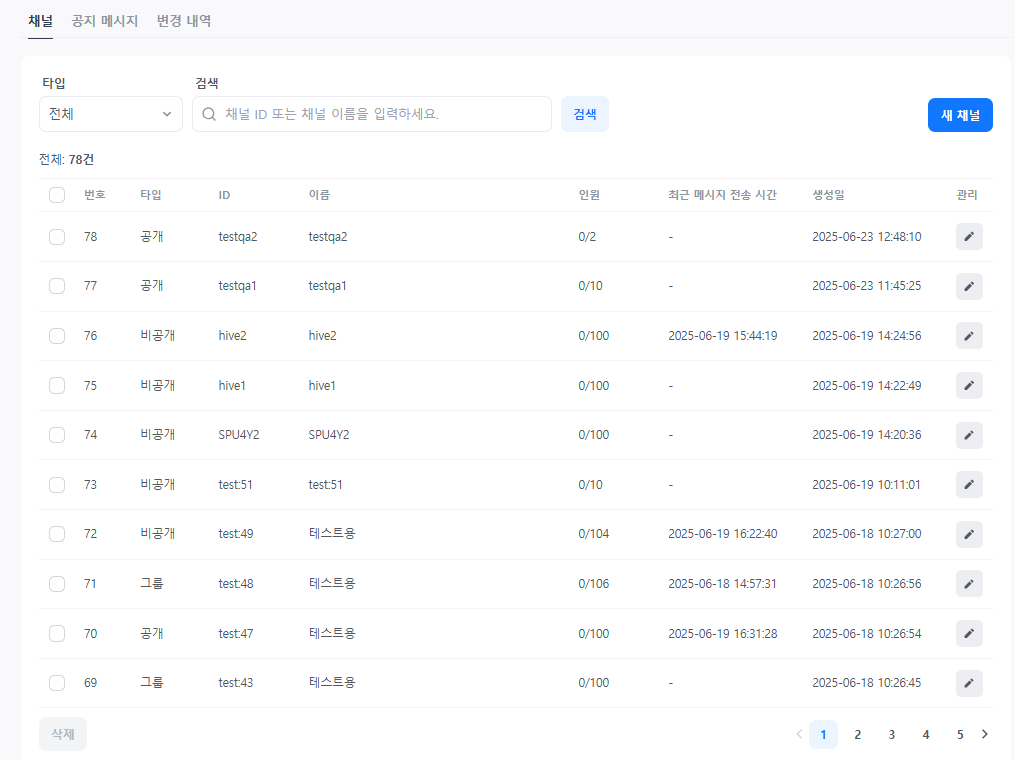Click the 새 채널 button
The height and width of the screenshot is (760, 1015).
pos(959,115)
